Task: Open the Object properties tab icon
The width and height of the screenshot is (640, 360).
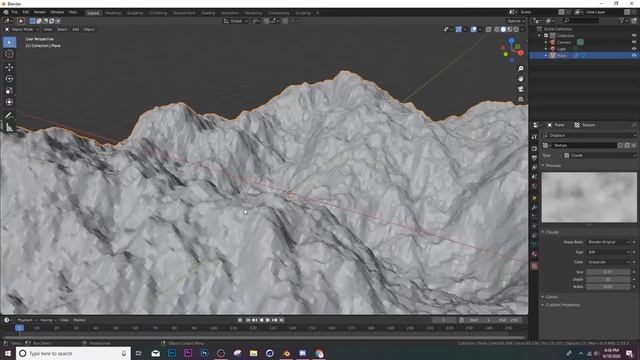Action: click(x=534, y=198)
